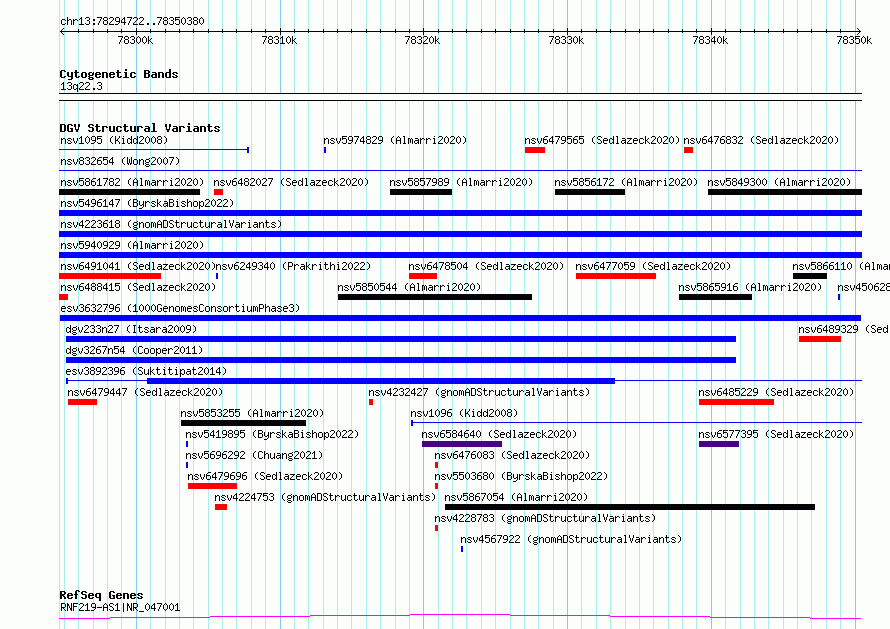Click blue bar of dgv3267n54 (Cooper2011)
Viewport: 890px width, 629px height.
pyautogui.click(x=401, y=360)
